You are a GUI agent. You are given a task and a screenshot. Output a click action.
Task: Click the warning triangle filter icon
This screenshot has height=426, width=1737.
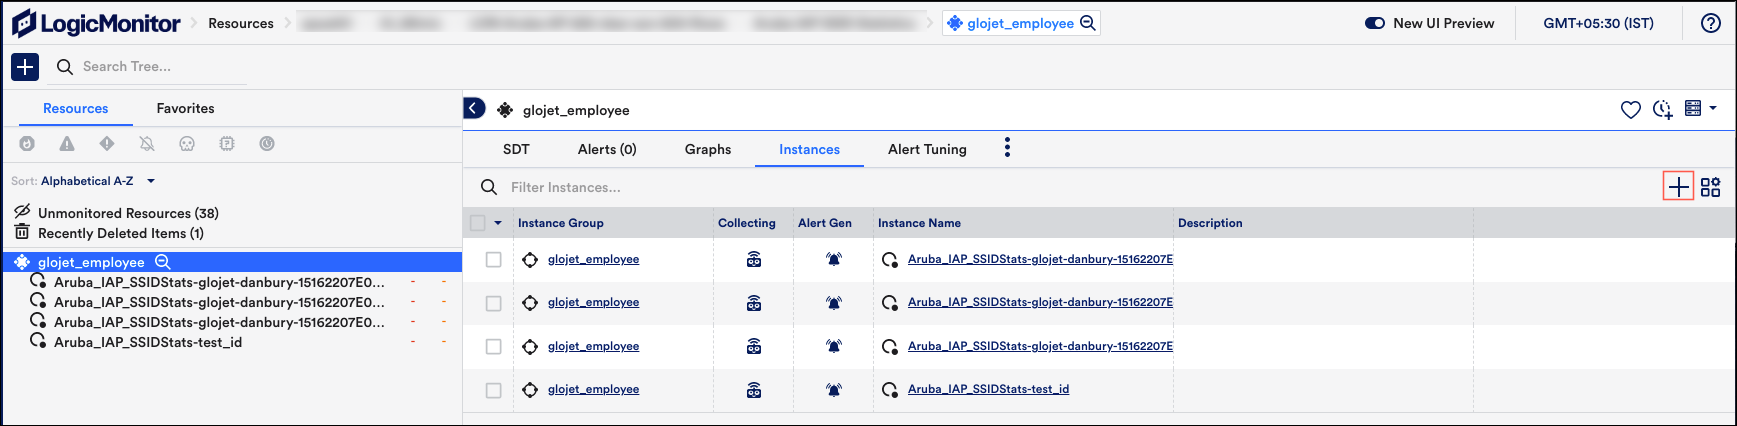pyautogui.click(x=67, y=144)
